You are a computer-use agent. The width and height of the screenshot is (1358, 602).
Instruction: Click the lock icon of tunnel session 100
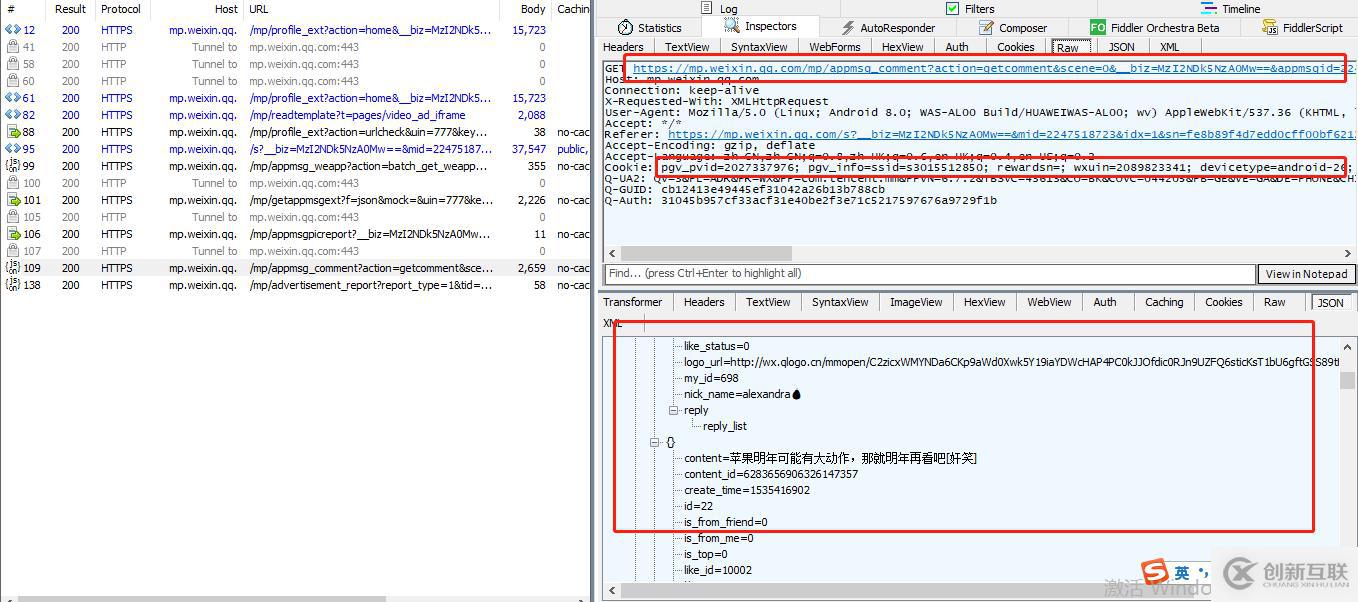point(12,183)
